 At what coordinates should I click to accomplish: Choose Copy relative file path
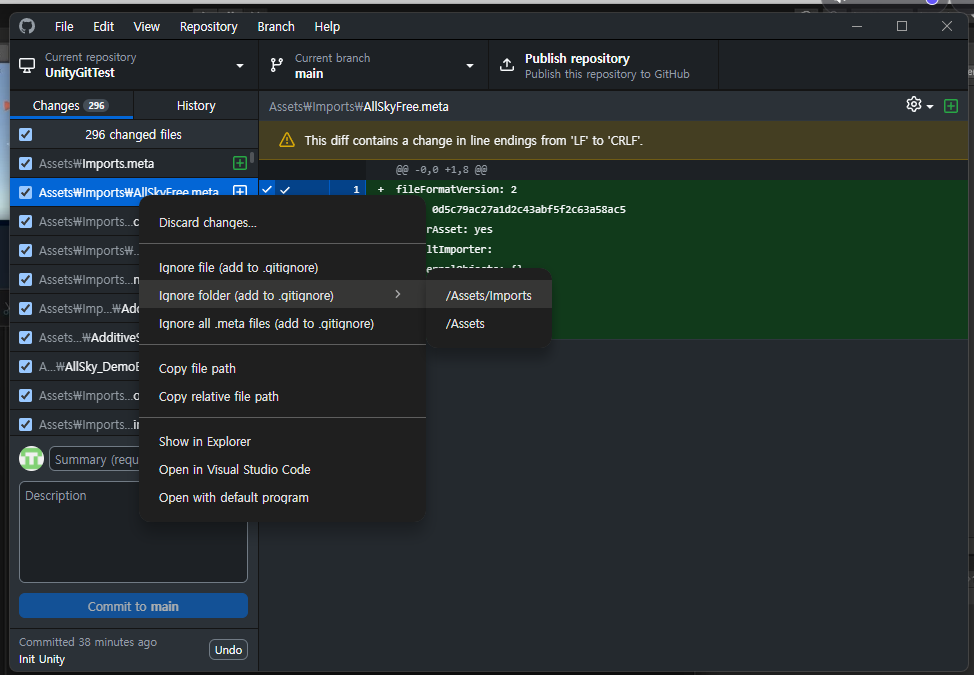click(283, 396)
